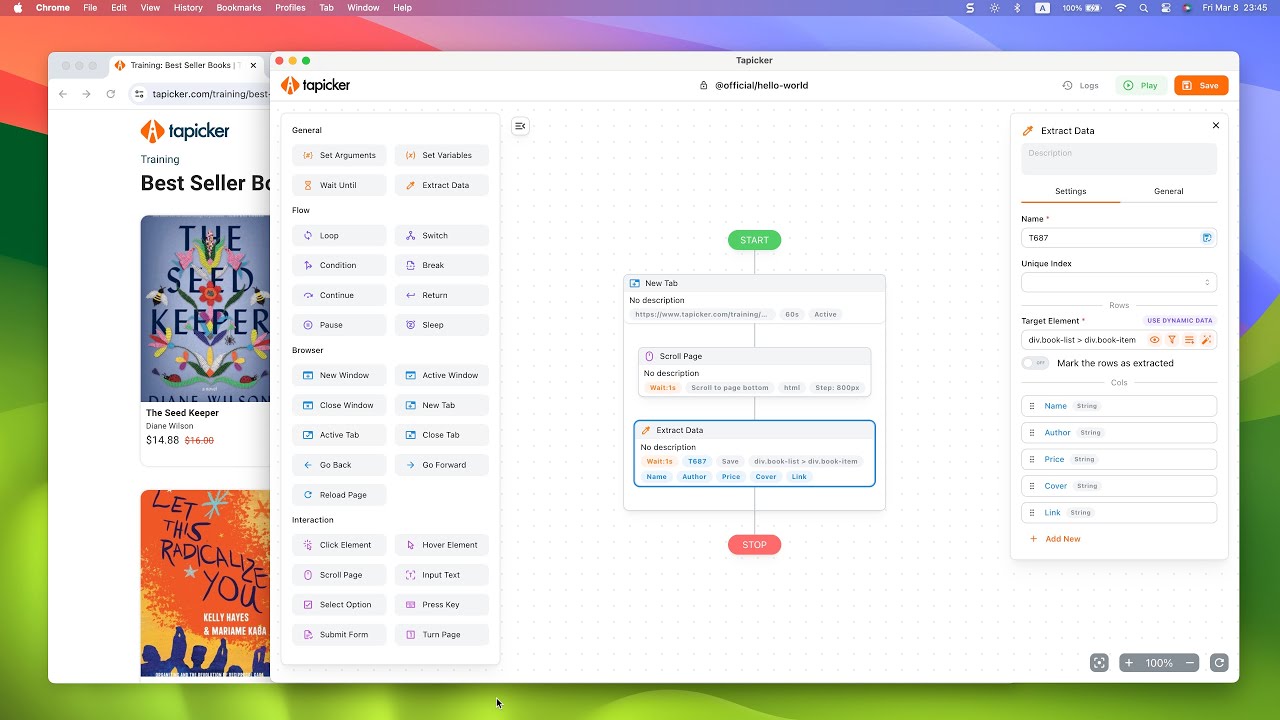Pick the New Tab action in the palette

[x=442, y=405]
